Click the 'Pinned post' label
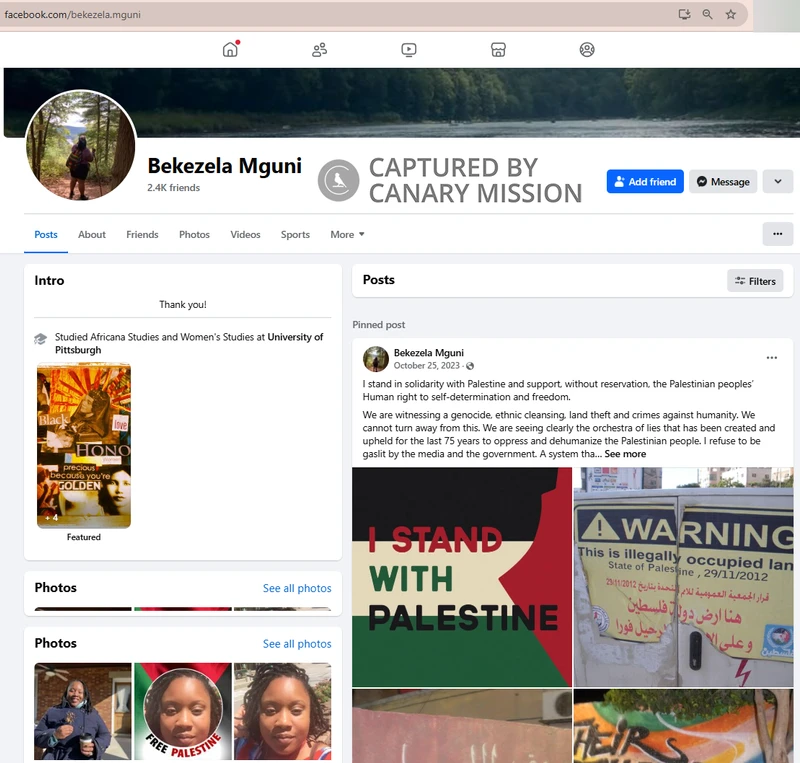Viewport: 800px width, 763px height. click(x=379, y=325)
